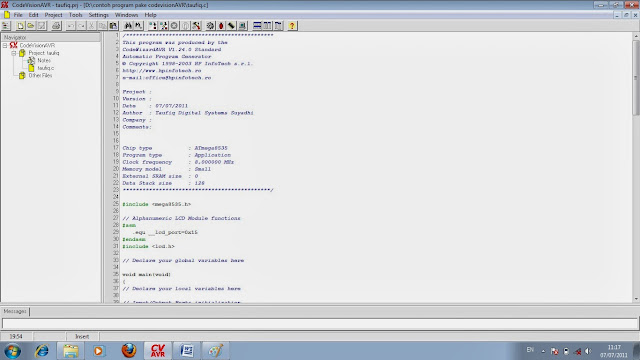Cascade windows using toolbar icon
This screenshot has width=640, height=360.
[278, 26]
